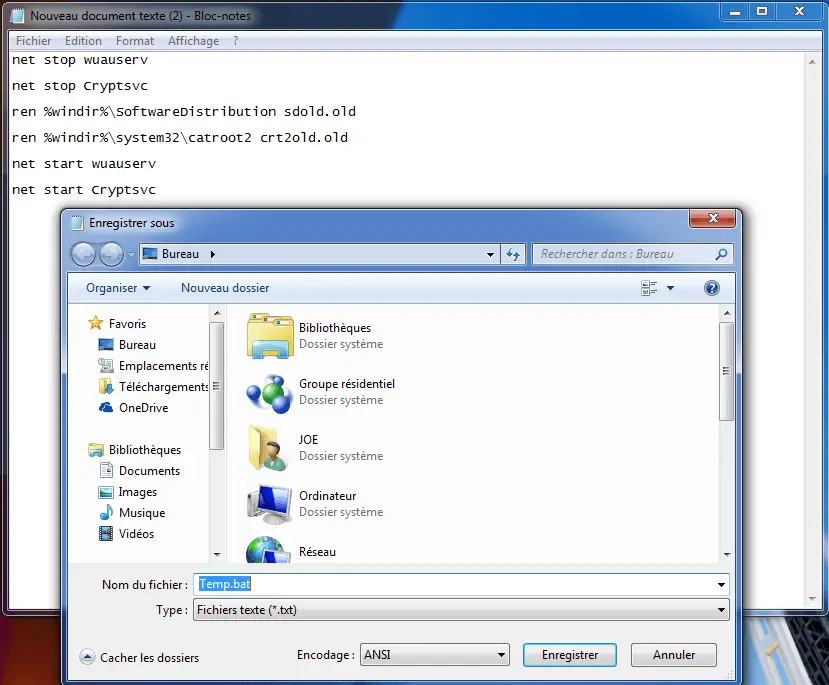The height and width of the screenshot is (685, 829).
Task: Click the Cacher les dossiers label
Action: coord(150,658)
